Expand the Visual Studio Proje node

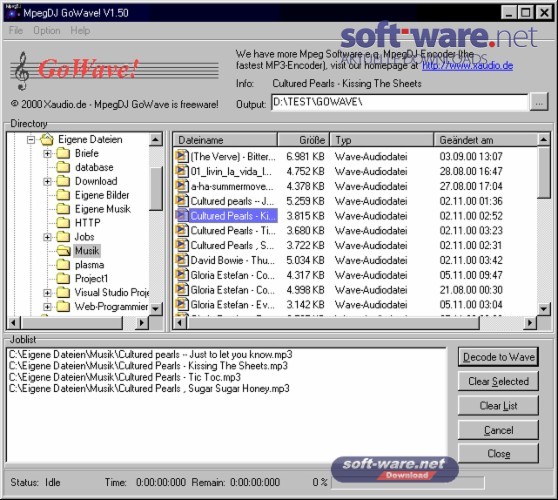click(x=47, y=293)
